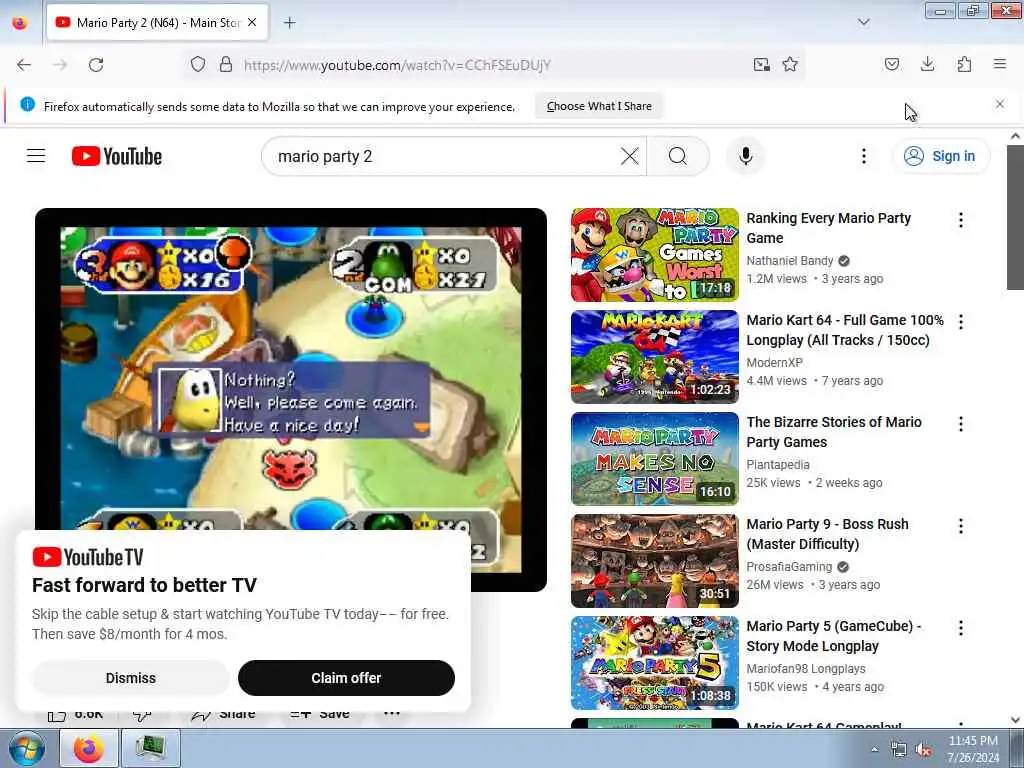Open Mario Party 5 Story Mode Longplay title
The height and width of the screenshot is (768, 1024).
pos(833,635)
